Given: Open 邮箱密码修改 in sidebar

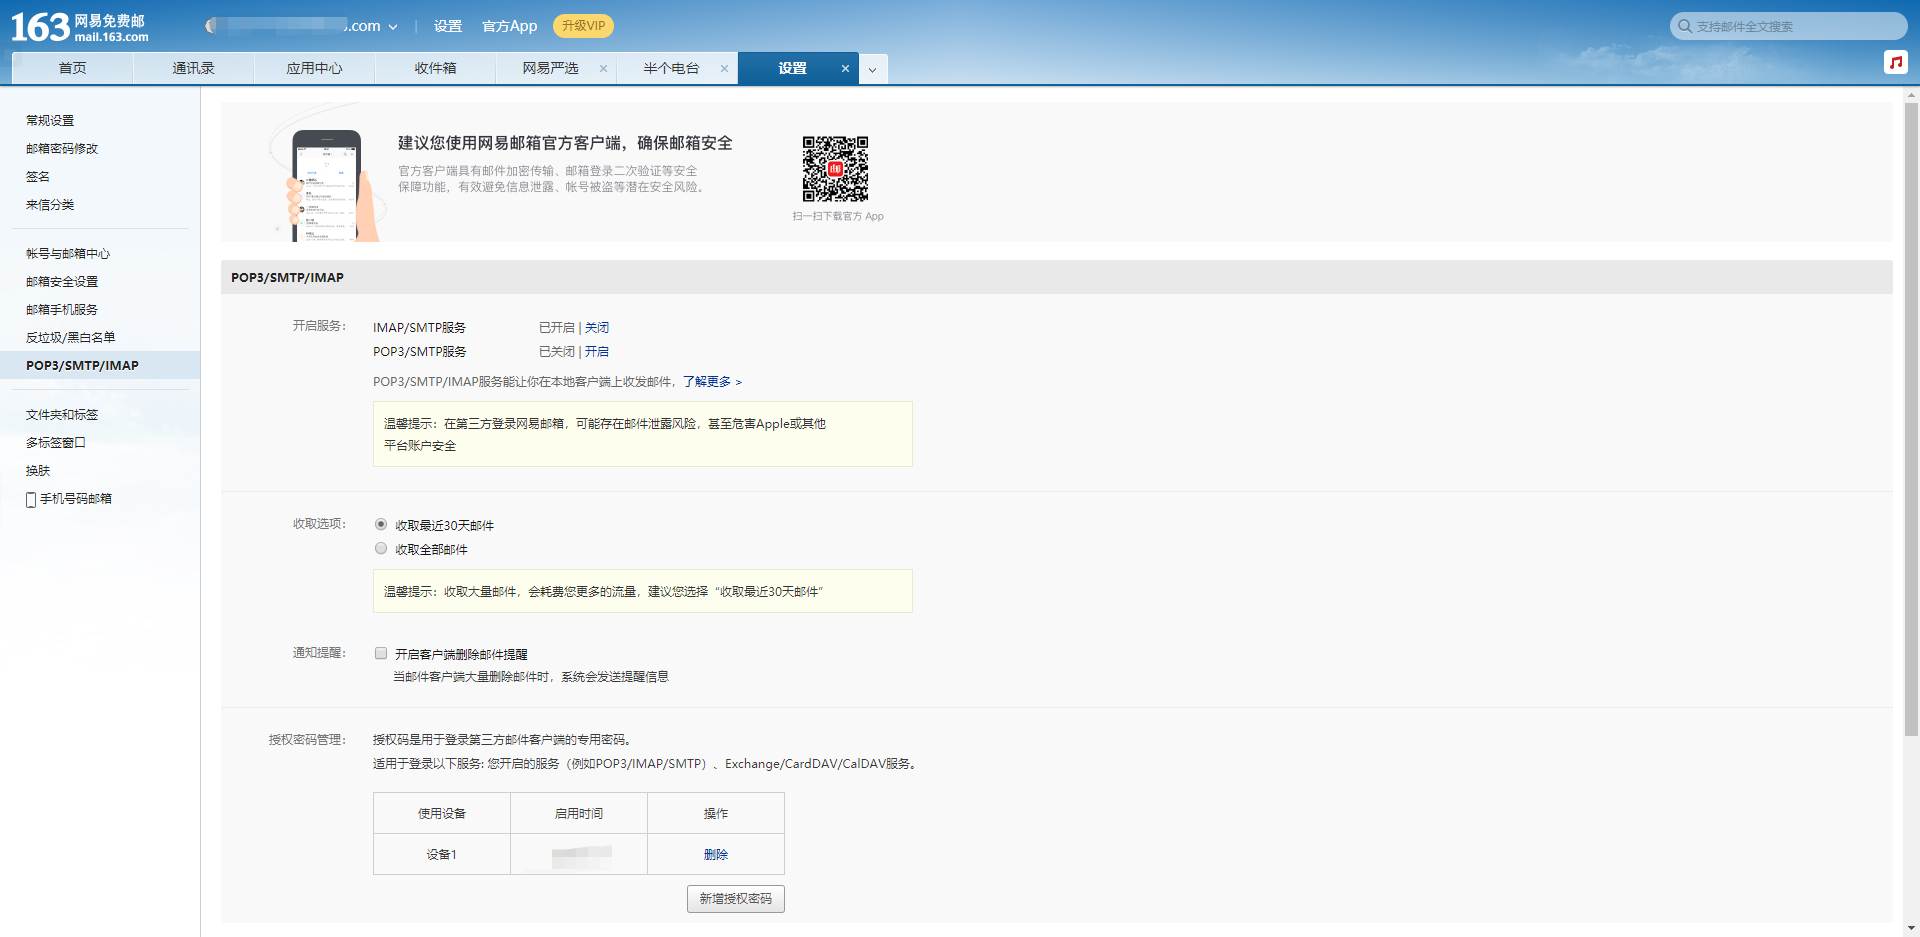Looking at the screenshot, I should (x=62, y=148).
